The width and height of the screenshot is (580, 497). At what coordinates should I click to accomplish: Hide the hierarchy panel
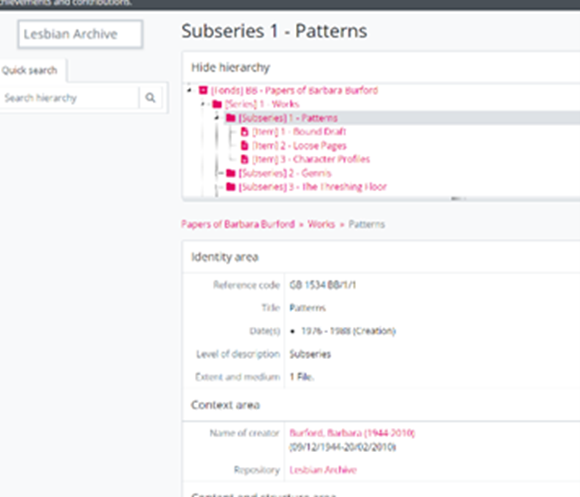click(x=230, y=67)
